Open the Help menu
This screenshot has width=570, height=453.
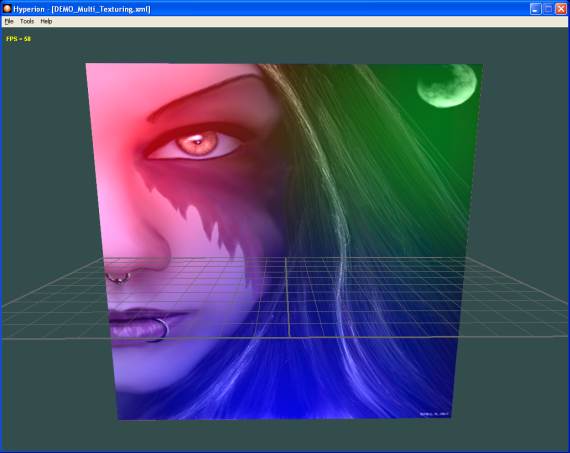(46, 21)
